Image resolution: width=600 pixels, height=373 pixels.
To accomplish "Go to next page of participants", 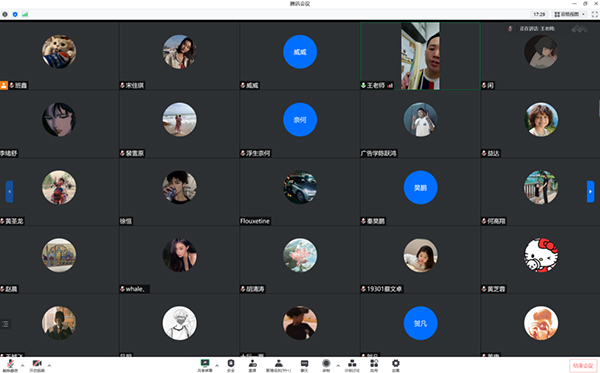I will point(590,191).
